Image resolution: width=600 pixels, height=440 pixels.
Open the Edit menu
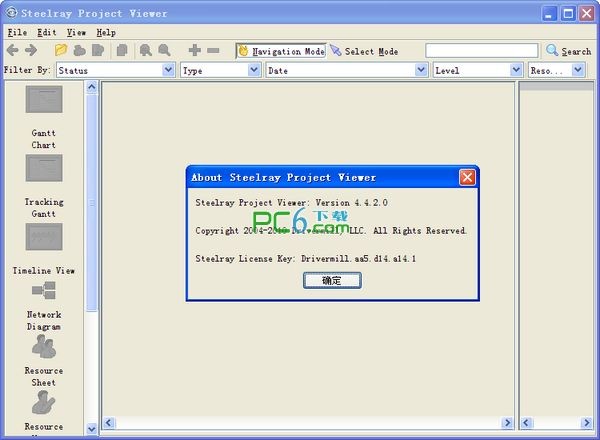tap(47, 33)
